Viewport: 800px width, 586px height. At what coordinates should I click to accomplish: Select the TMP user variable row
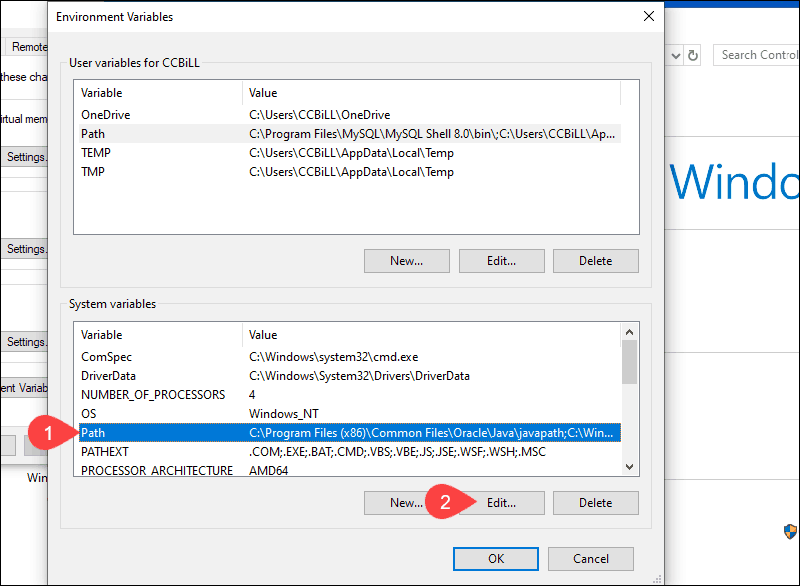point(349,172)
